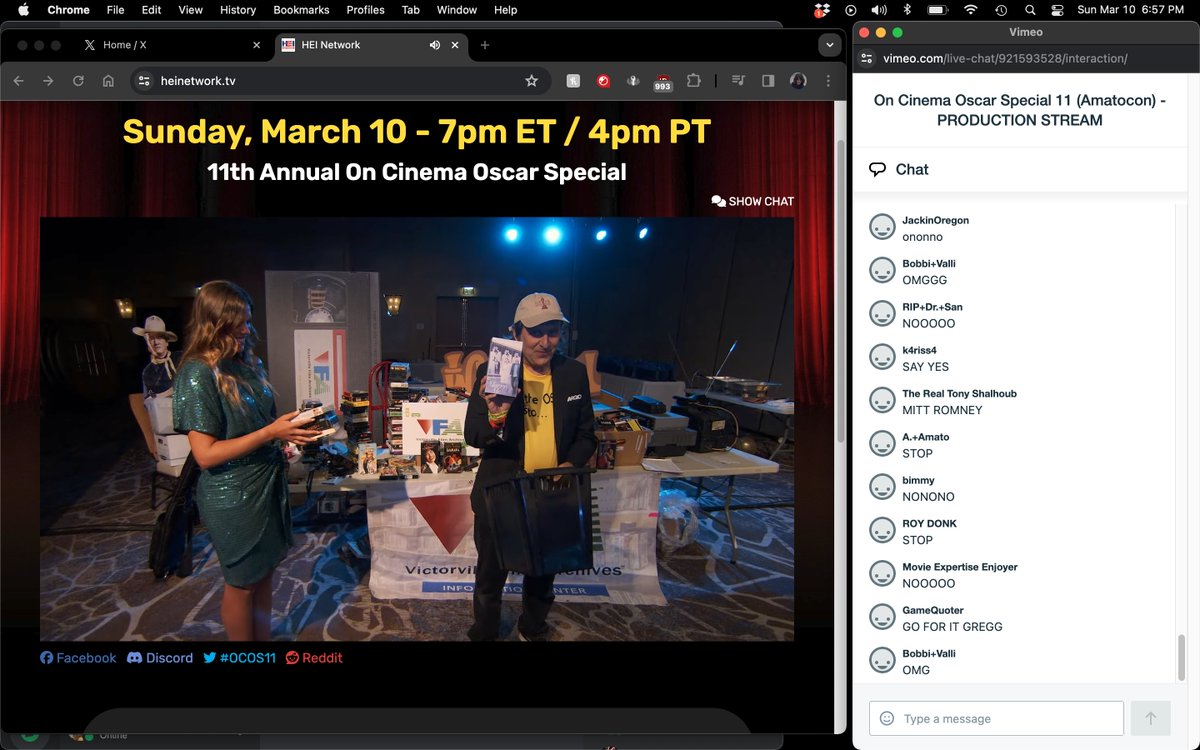Click the send message arrow button

1150,718
